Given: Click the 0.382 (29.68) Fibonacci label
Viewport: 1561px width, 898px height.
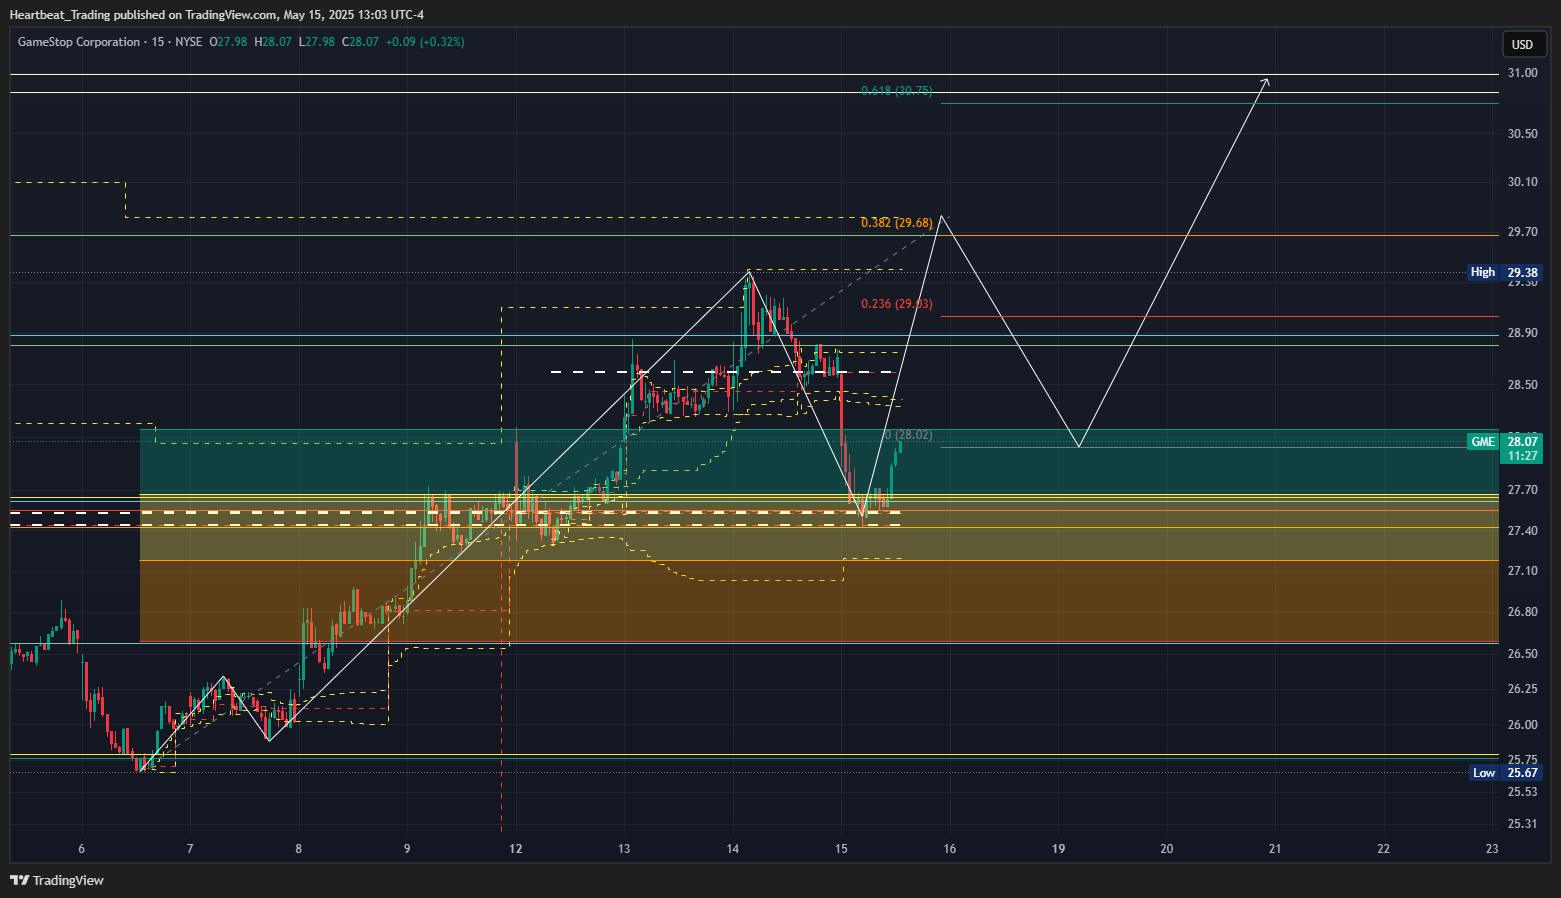Looking at the screenshot, I should tap(897, 223).
